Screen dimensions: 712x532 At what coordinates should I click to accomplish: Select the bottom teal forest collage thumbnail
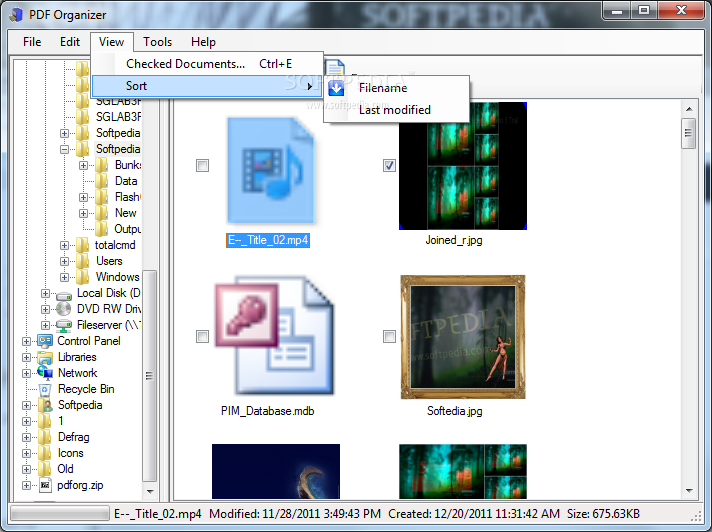463,471
